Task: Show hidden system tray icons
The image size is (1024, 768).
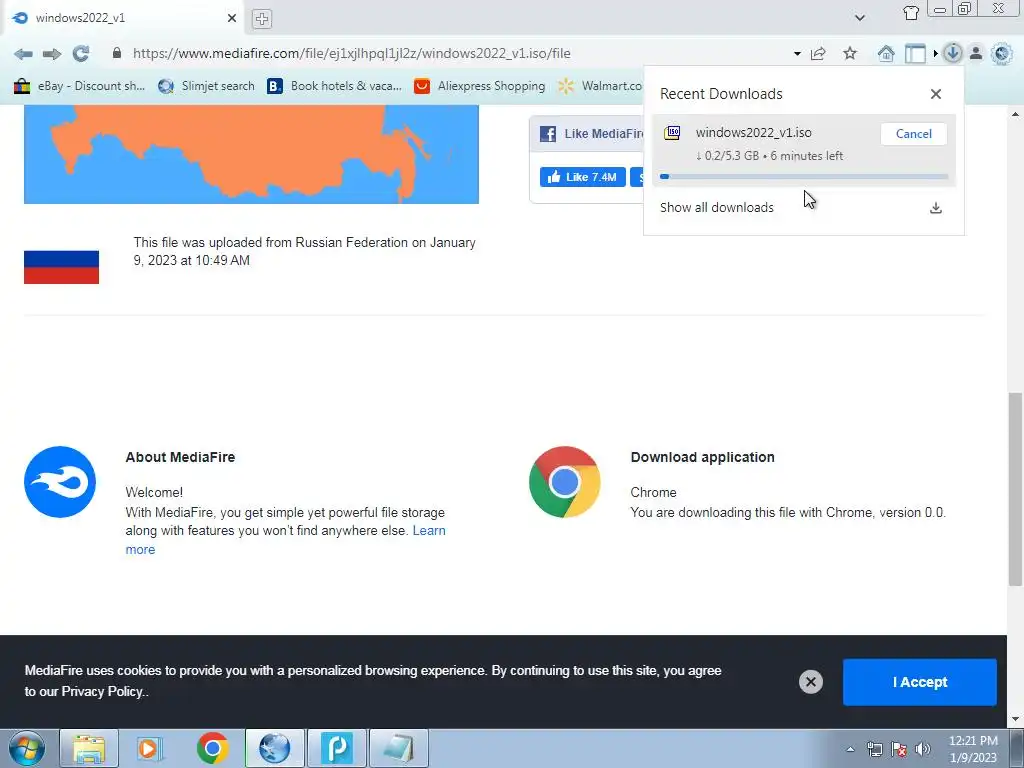Action: tap(850, 749)
